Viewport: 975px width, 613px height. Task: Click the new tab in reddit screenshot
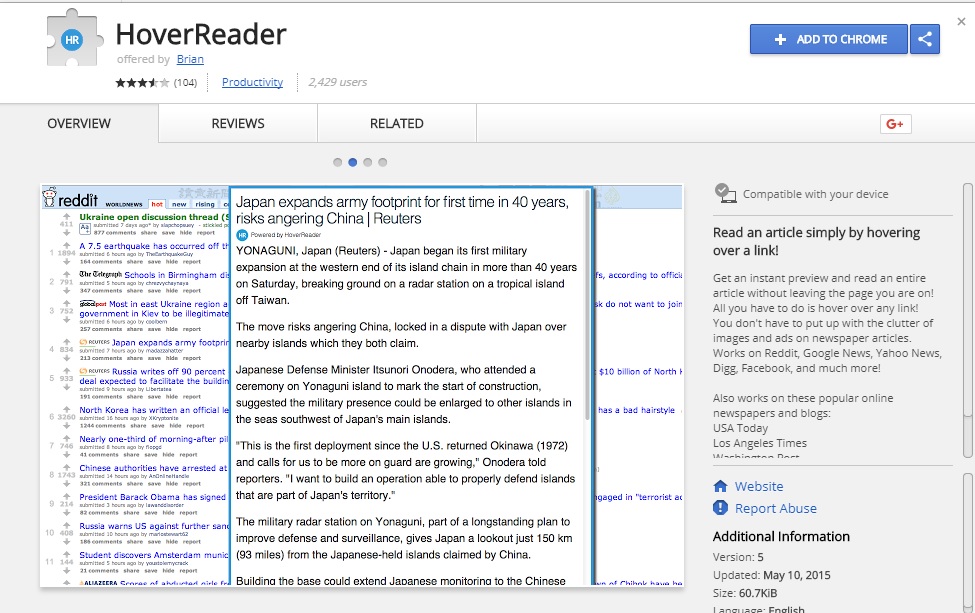[179, 204]
